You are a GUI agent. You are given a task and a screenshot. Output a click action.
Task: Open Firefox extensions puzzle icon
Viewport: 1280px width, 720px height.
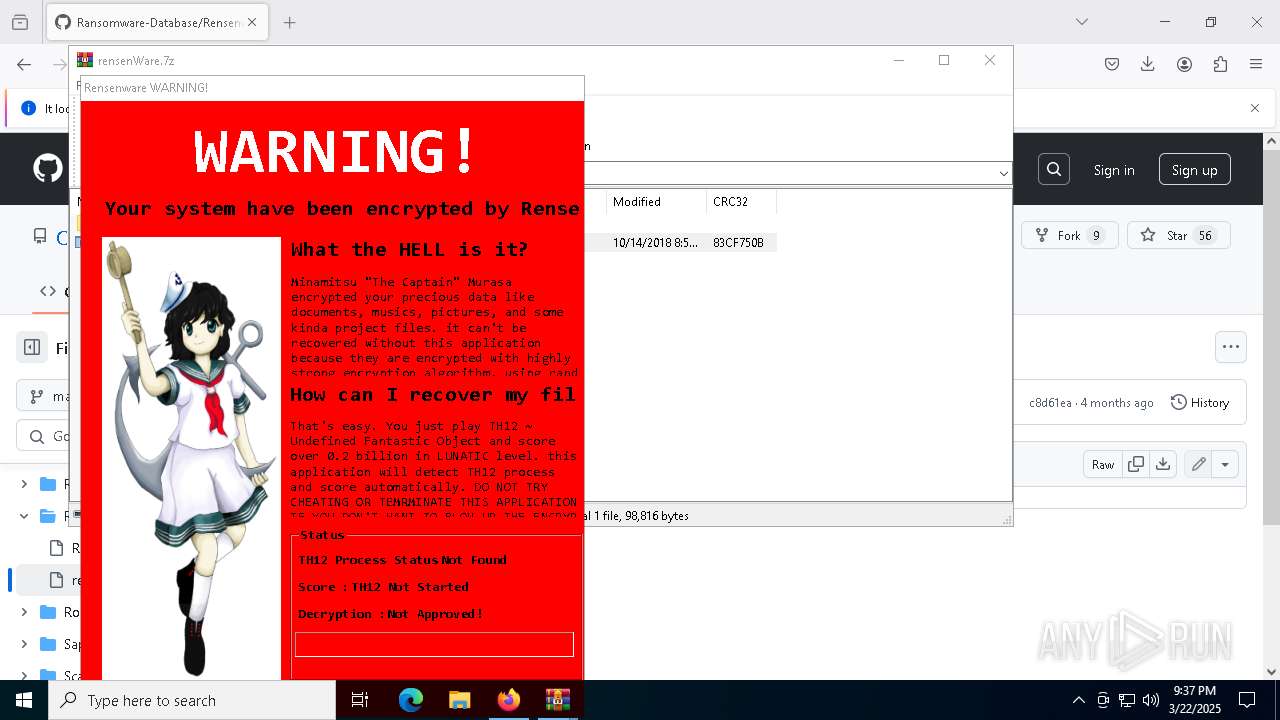pyautogui.click(x=1220, y=64)
